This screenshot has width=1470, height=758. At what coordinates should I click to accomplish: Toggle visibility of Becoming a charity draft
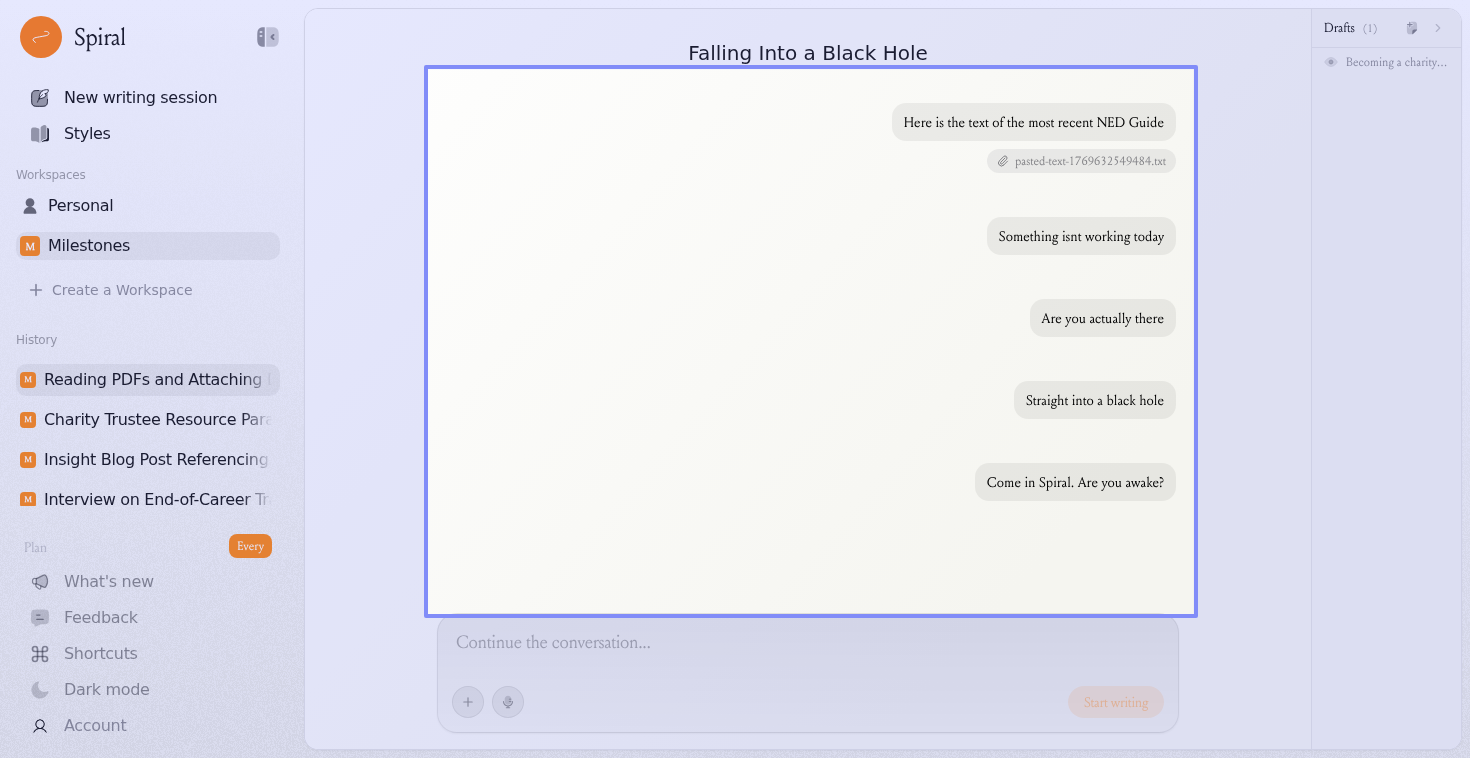coord(1331,62)
